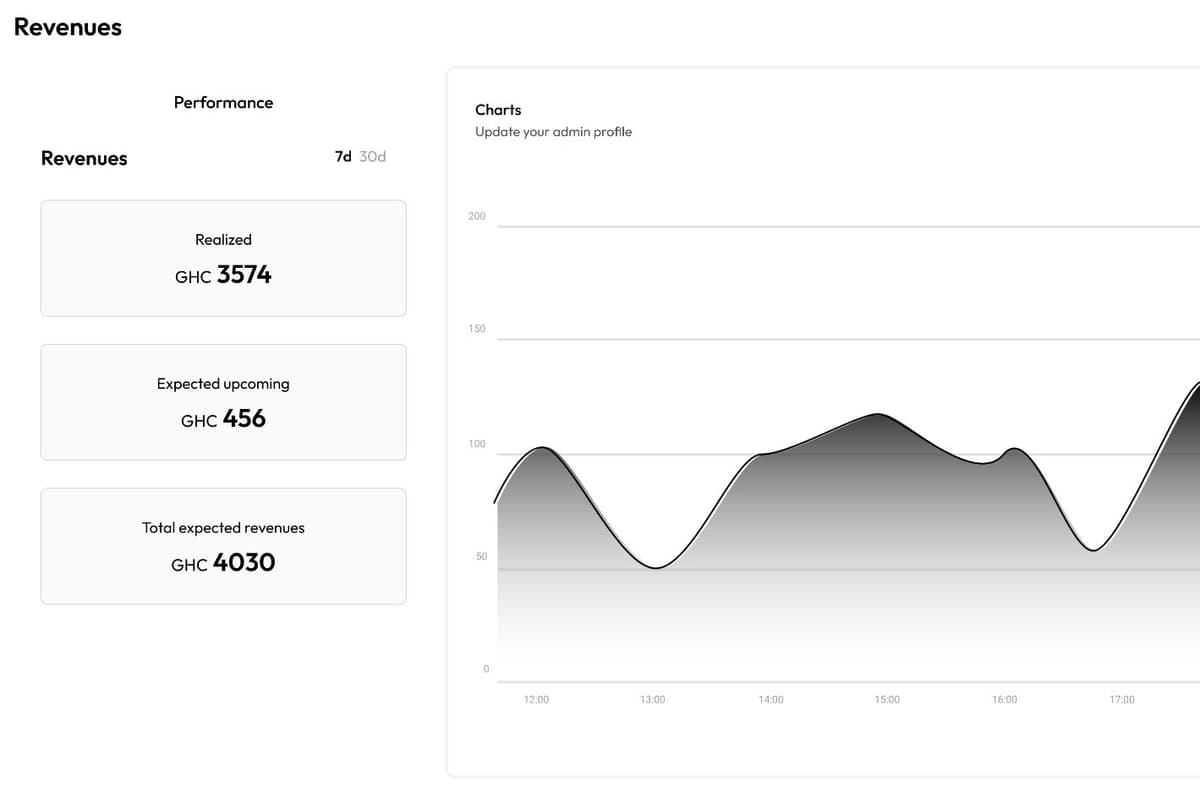Open the Total expected revenues card
Screen dimensions: 1200x786
point(222,545)
